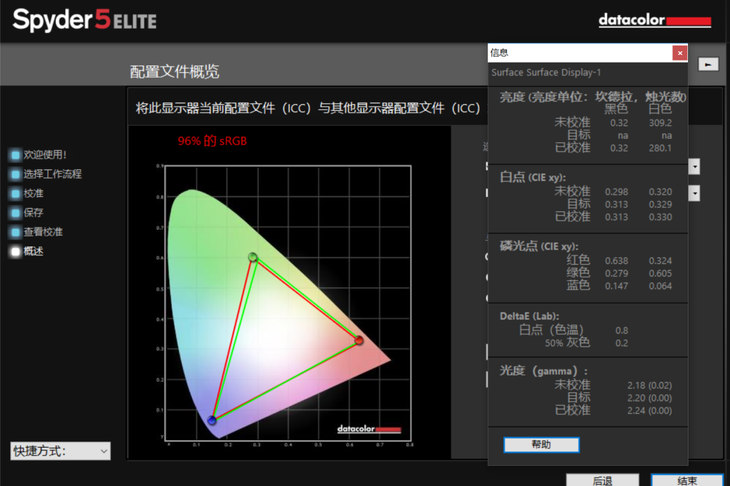Click the green primary point on the gamut chart
Image resolution: width=730 pixels, height=486 pixels.
click(x=253, y=258)
